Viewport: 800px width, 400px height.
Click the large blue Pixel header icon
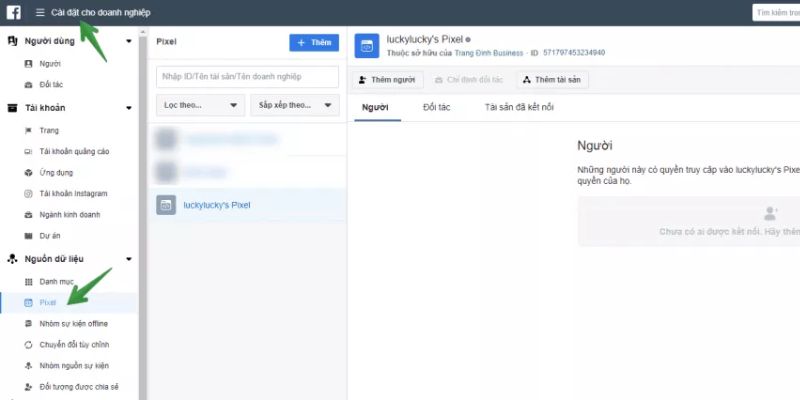367,46
